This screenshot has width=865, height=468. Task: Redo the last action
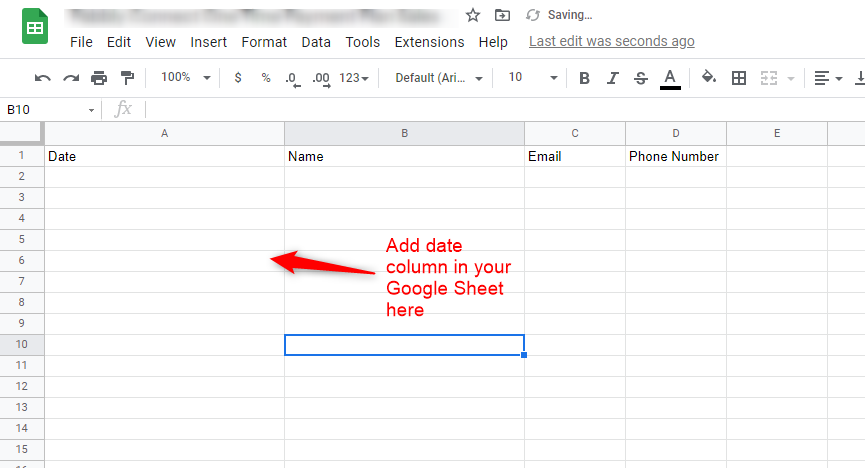[71, 78]
